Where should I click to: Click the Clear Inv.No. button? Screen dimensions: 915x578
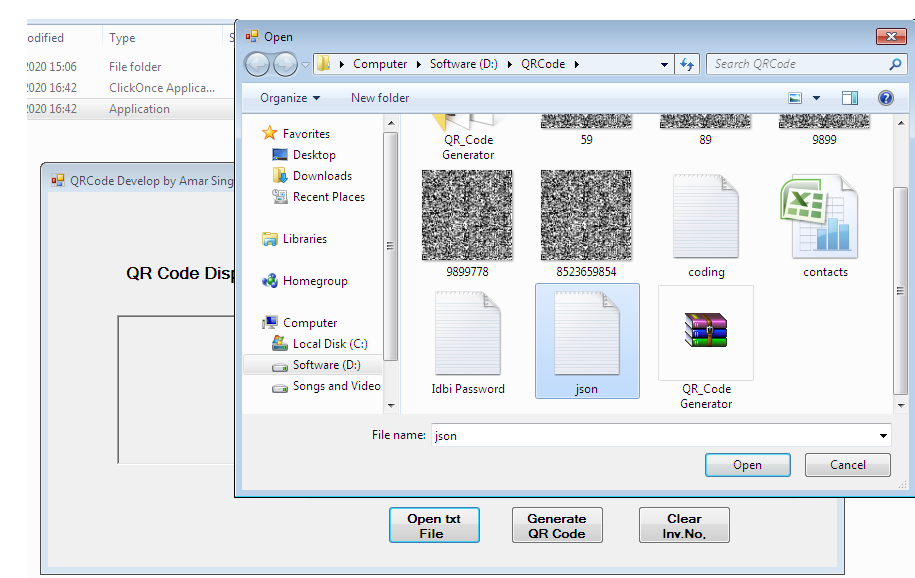tap(684, 525)
